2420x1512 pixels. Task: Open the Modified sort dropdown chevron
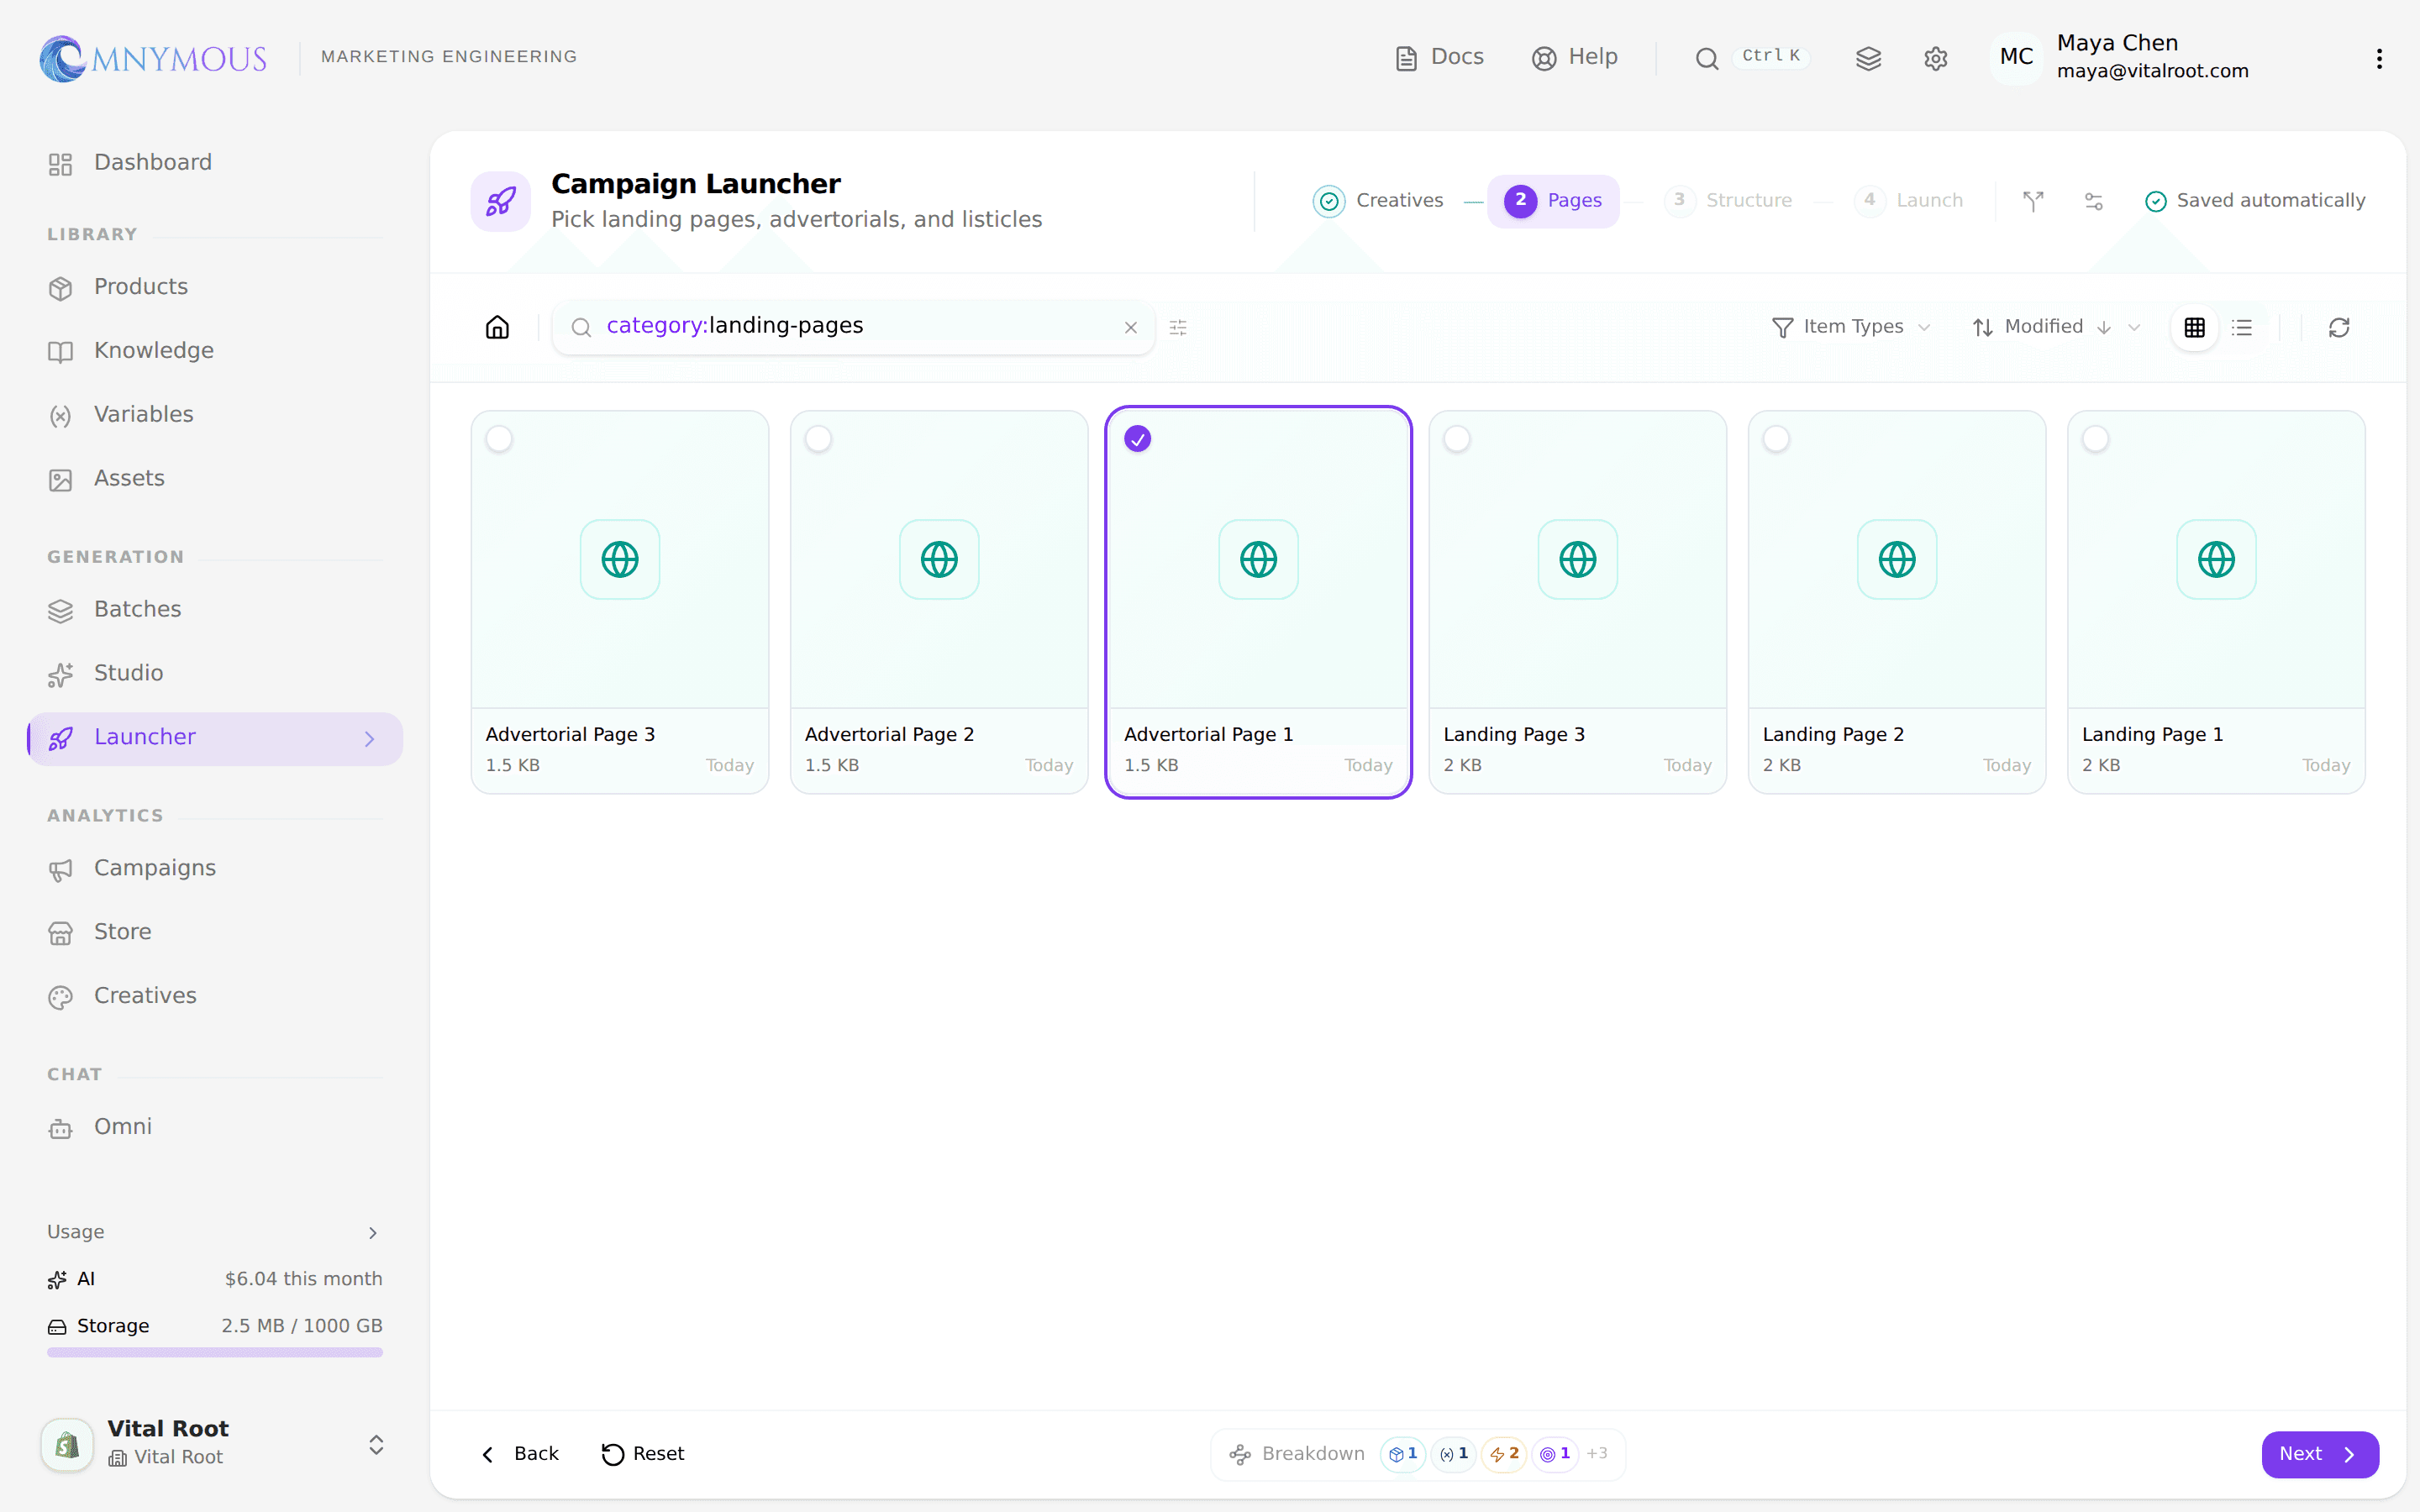click(2134, 327)
